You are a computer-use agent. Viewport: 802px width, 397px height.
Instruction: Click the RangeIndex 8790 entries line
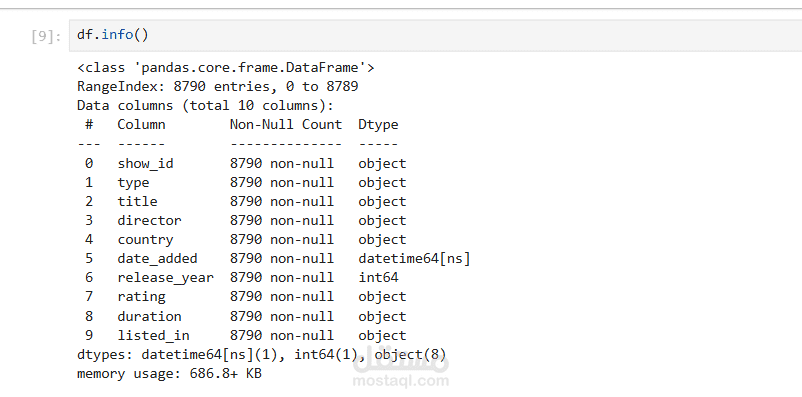coord(217,86)
